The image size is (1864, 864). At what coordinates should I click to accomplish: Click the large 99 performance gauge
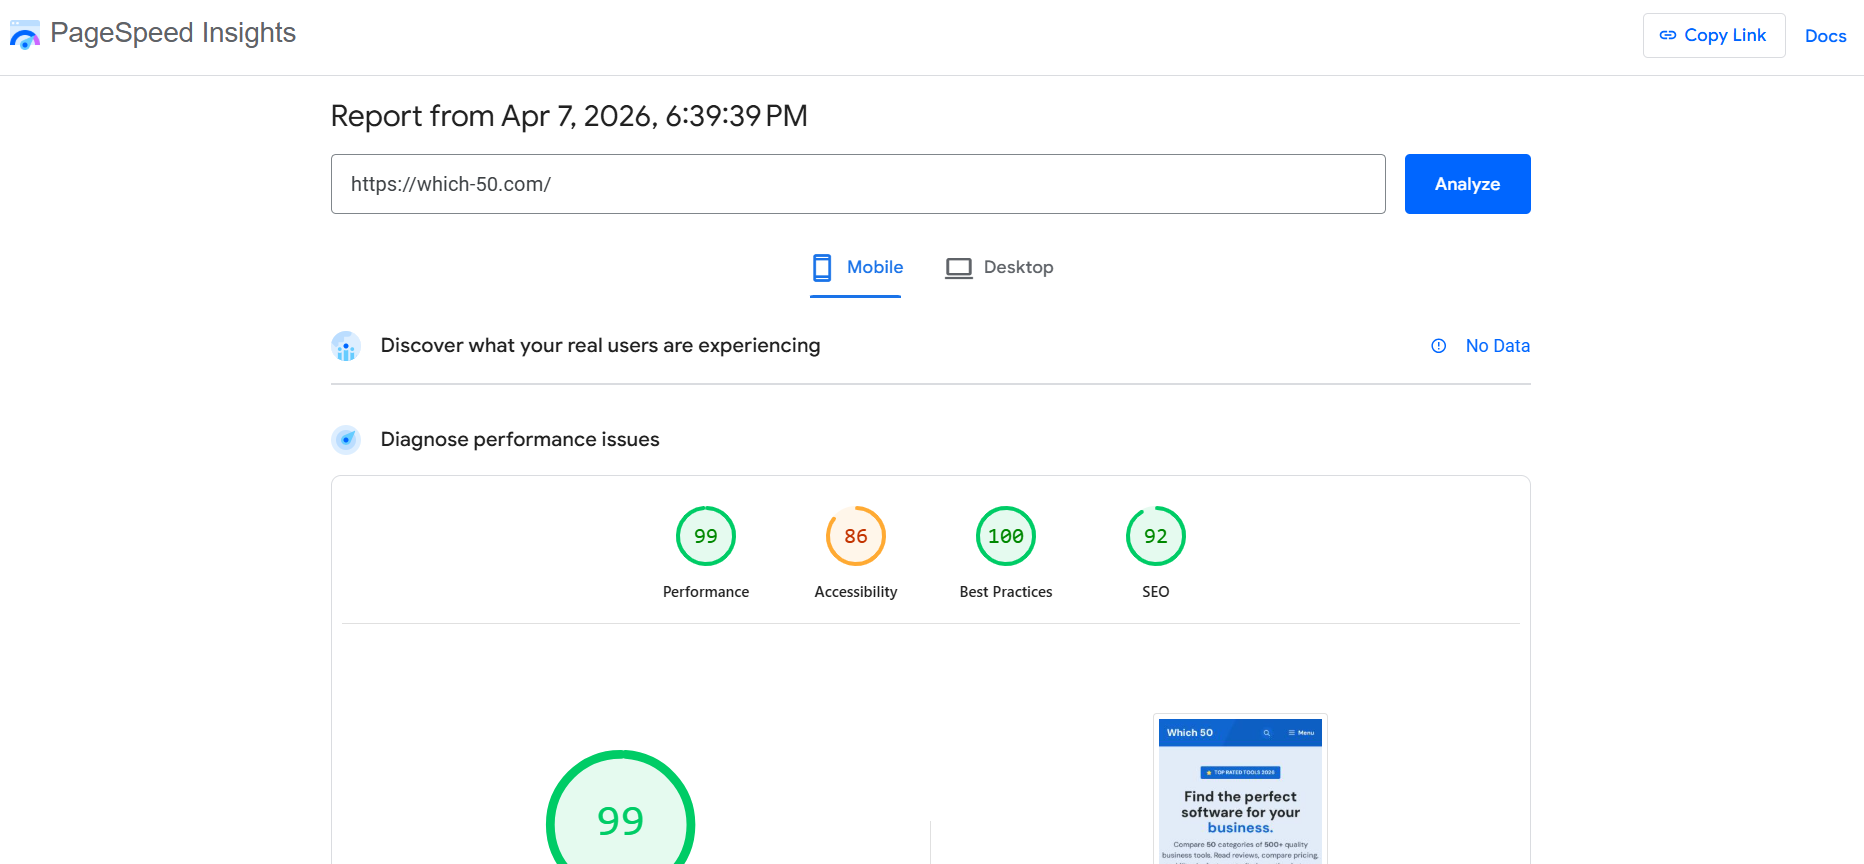[x=620, y=819]
